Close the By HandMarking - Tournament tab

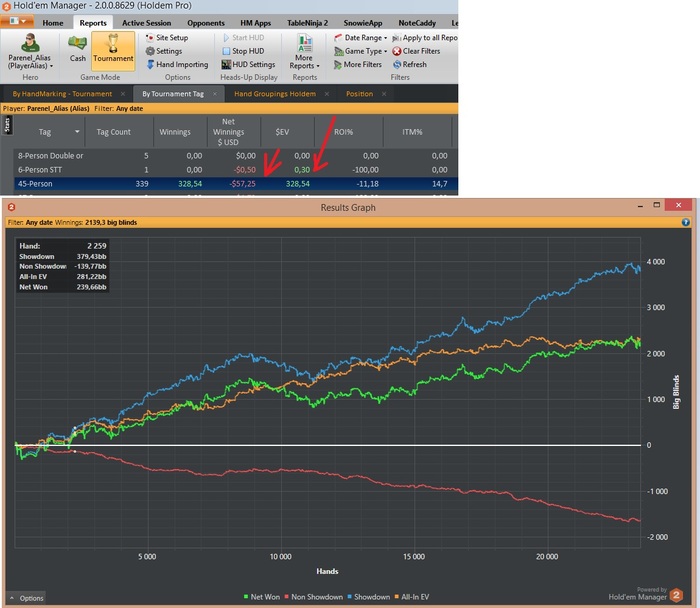click(123, 94)
